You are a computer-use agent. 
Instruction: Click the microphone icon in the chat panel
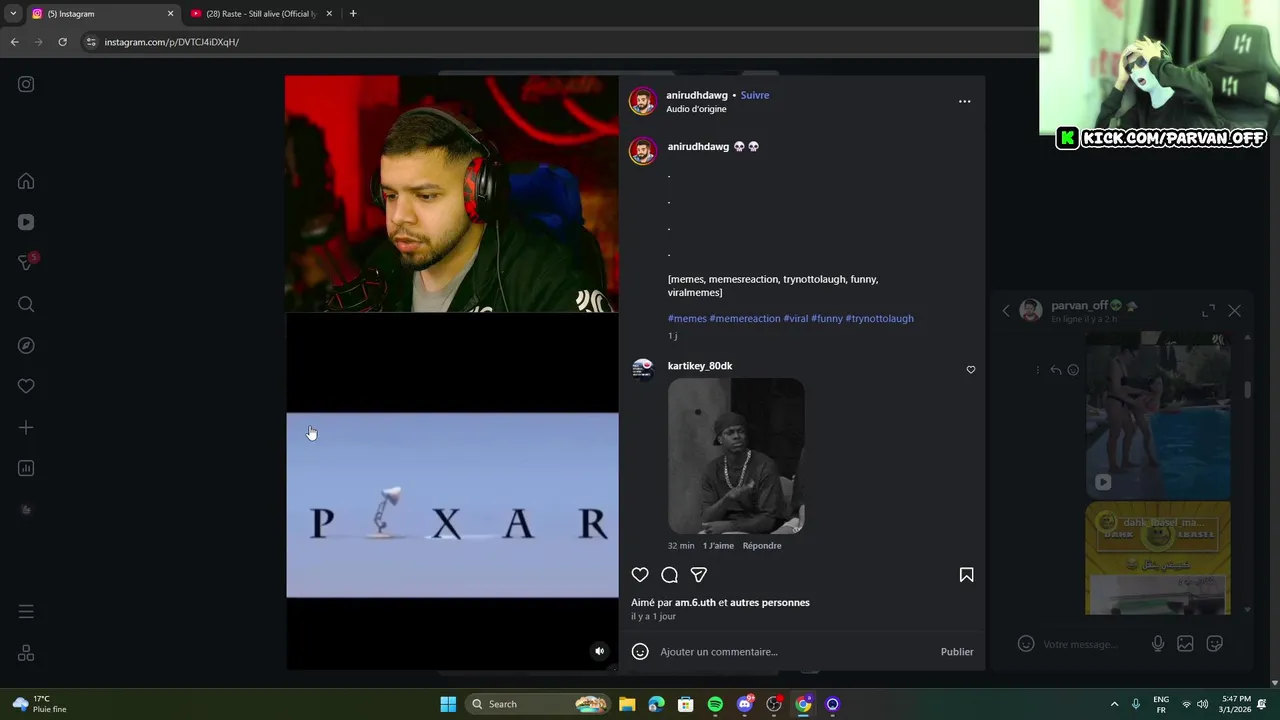pyautogui.click(x=1158, y=644)
